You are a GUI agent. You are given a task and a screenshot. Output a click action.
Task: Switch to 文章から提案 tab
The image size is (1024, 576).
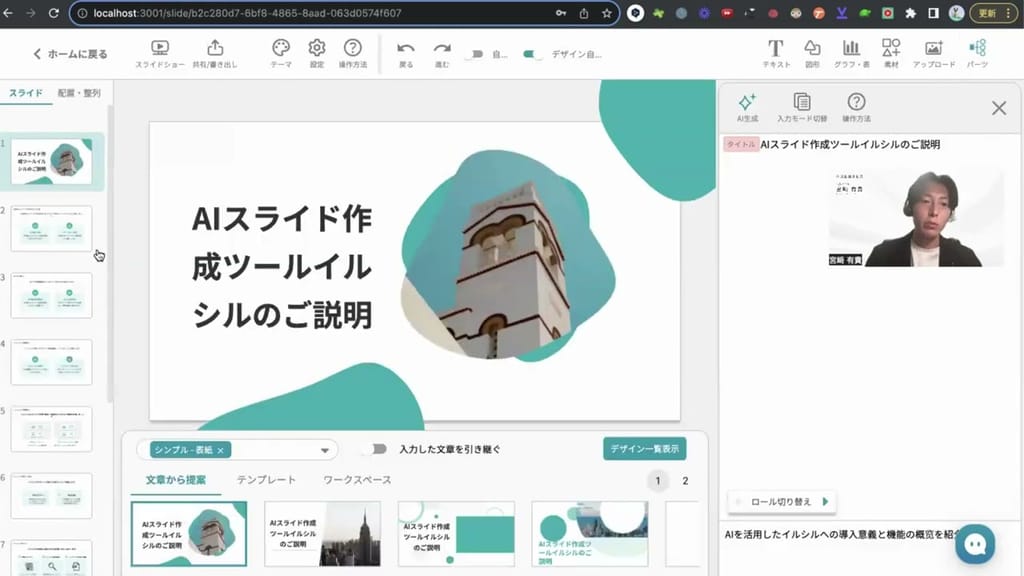(176, 480)
